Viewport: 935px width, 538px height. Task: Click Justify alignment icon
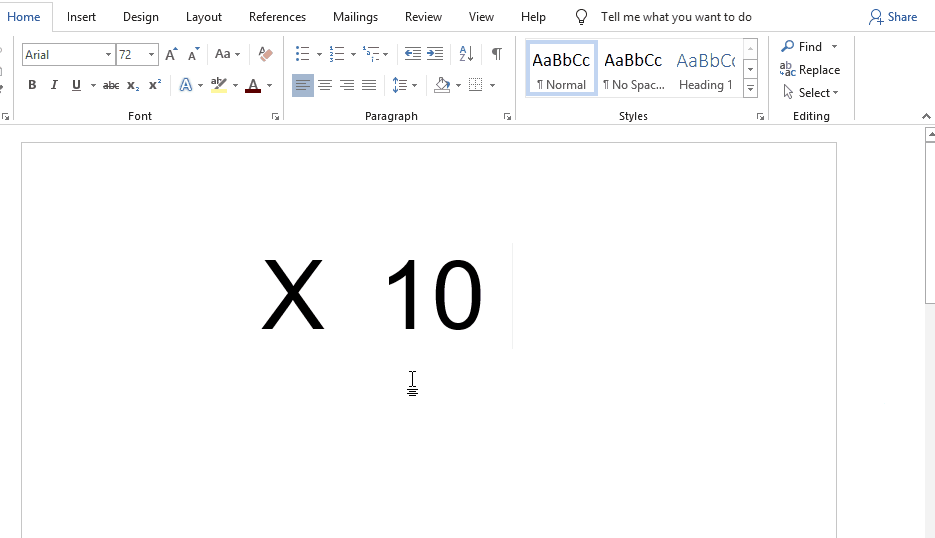[x=369, y=85]
